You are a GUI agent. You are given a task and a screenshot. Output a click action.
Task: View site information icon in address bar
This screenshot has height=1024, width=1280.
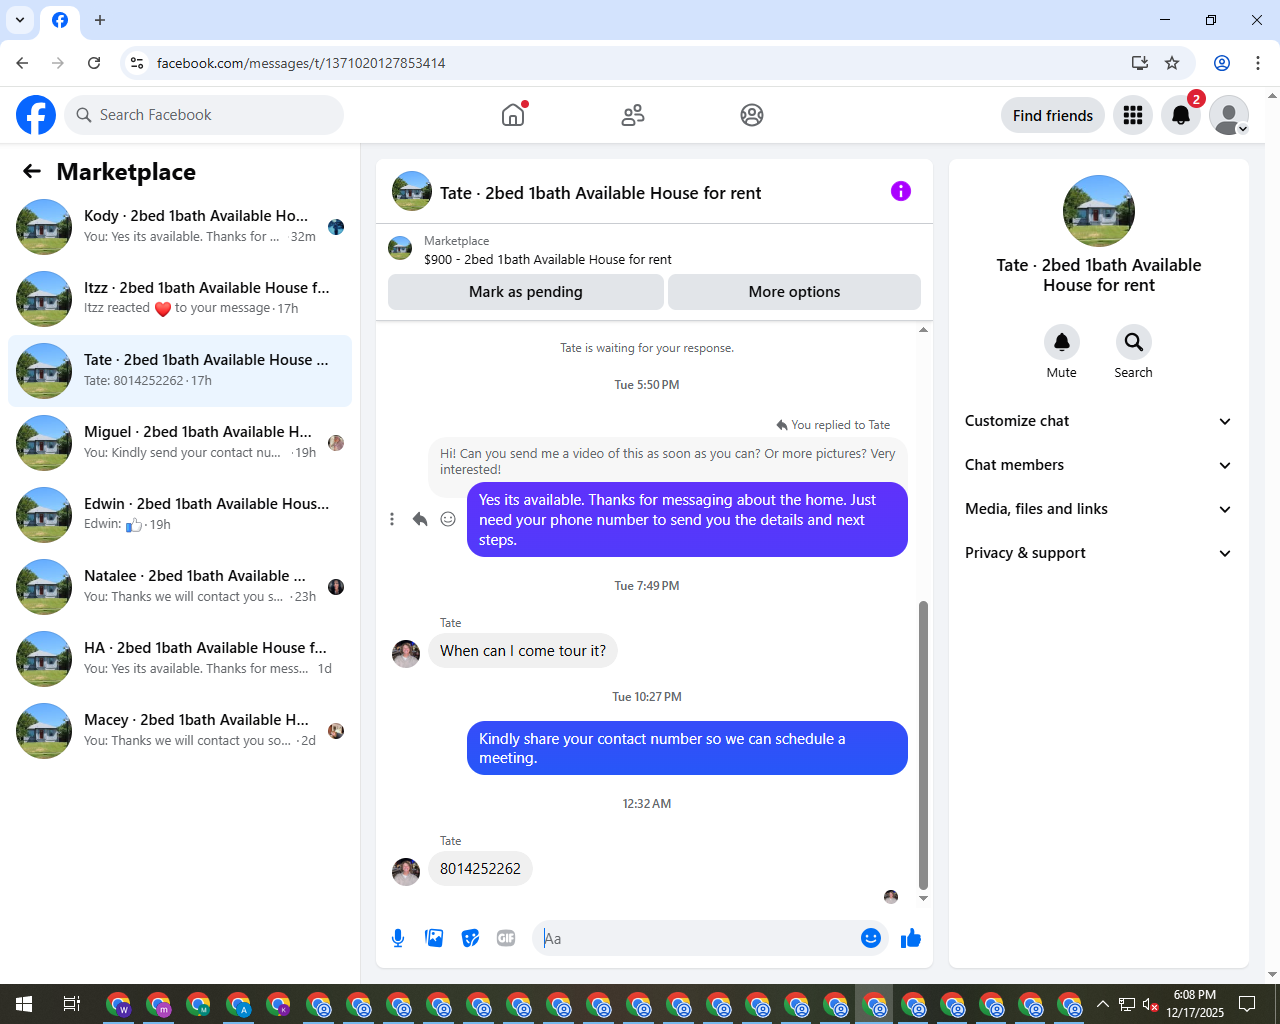137,63
